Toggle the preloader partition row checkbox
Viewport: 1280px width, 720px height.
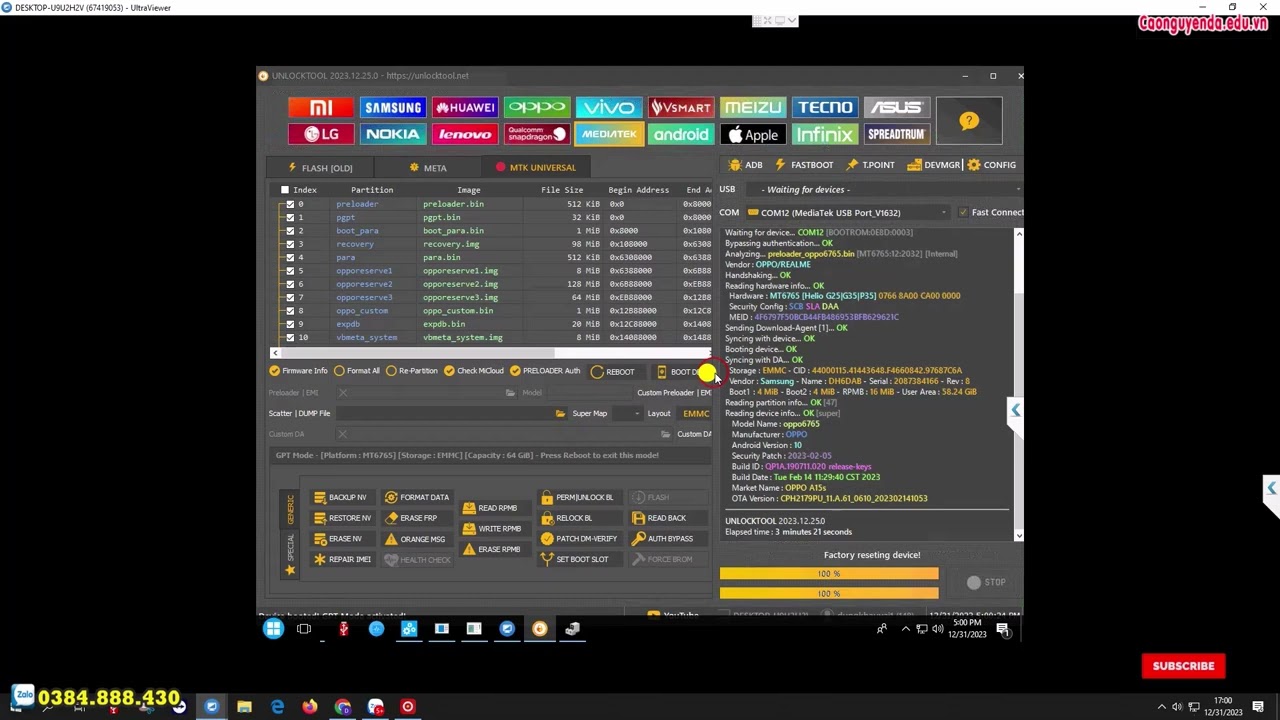(x=290, y=204)
